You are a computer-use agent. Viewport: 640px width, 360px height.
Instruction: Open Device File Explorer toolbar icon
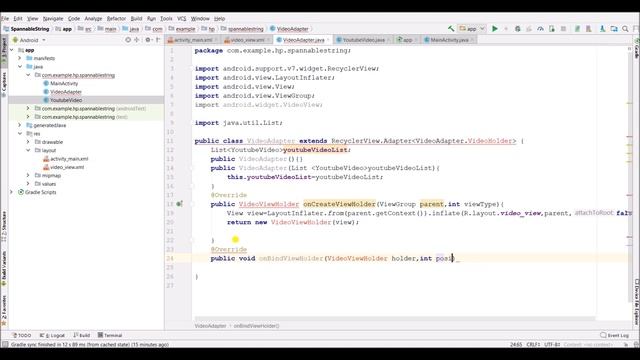coord(614,29)
